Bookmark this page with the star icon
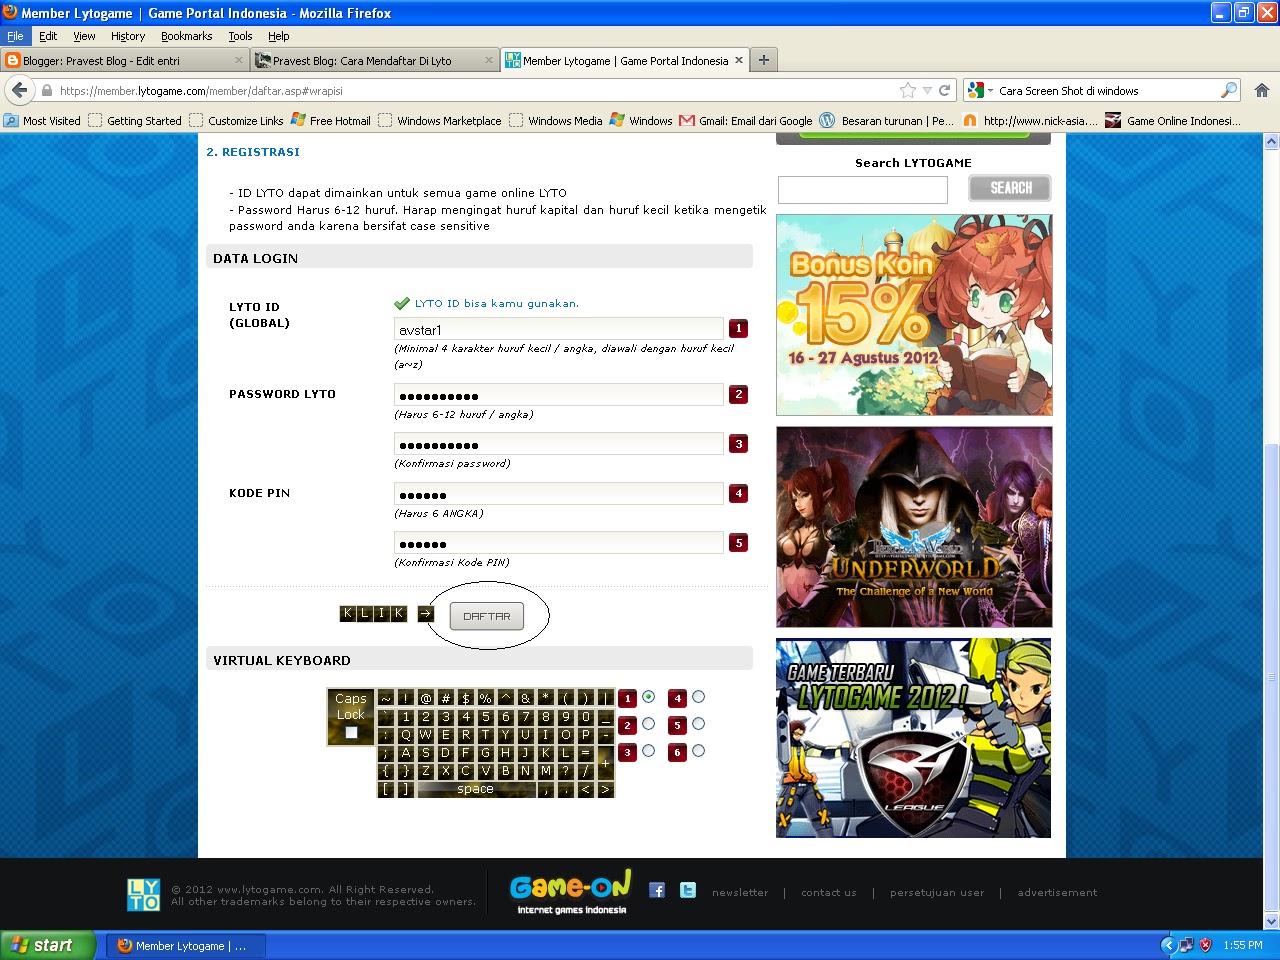Screen dimensions: 1280x960 point(908,90)
